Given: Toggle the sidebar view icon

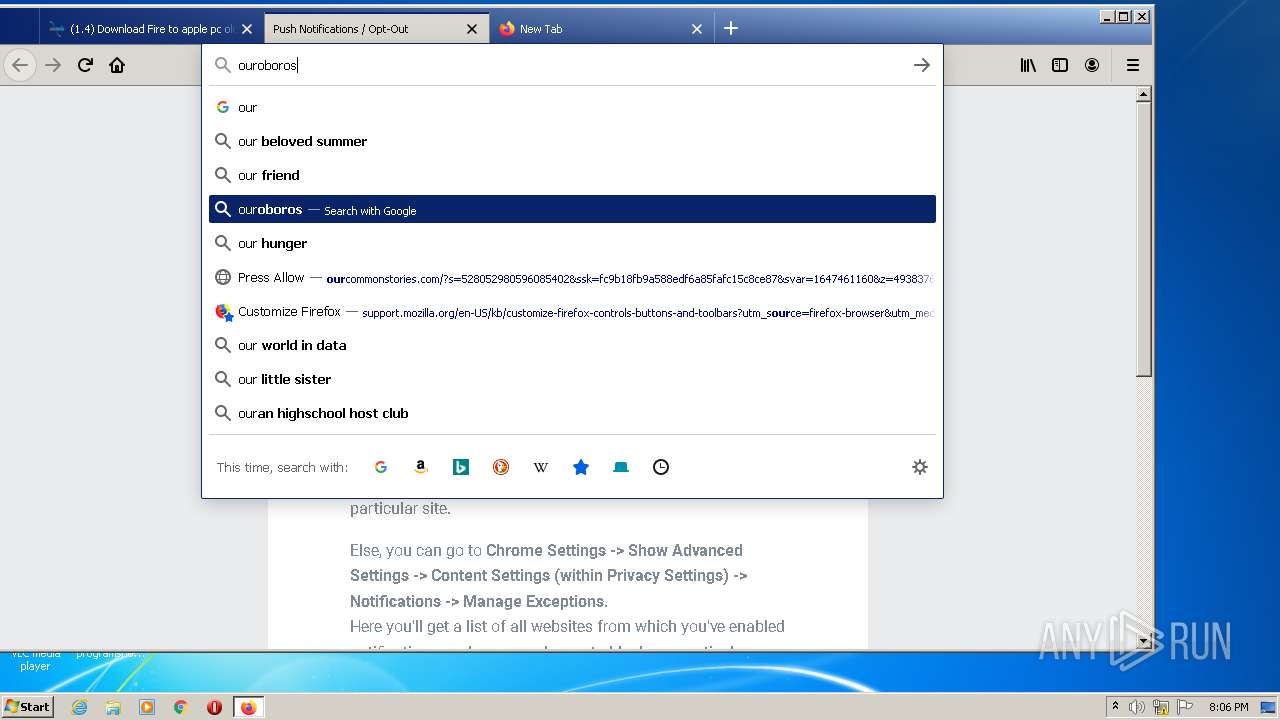Looking at the screenshot, I should tap(1060, 65).
